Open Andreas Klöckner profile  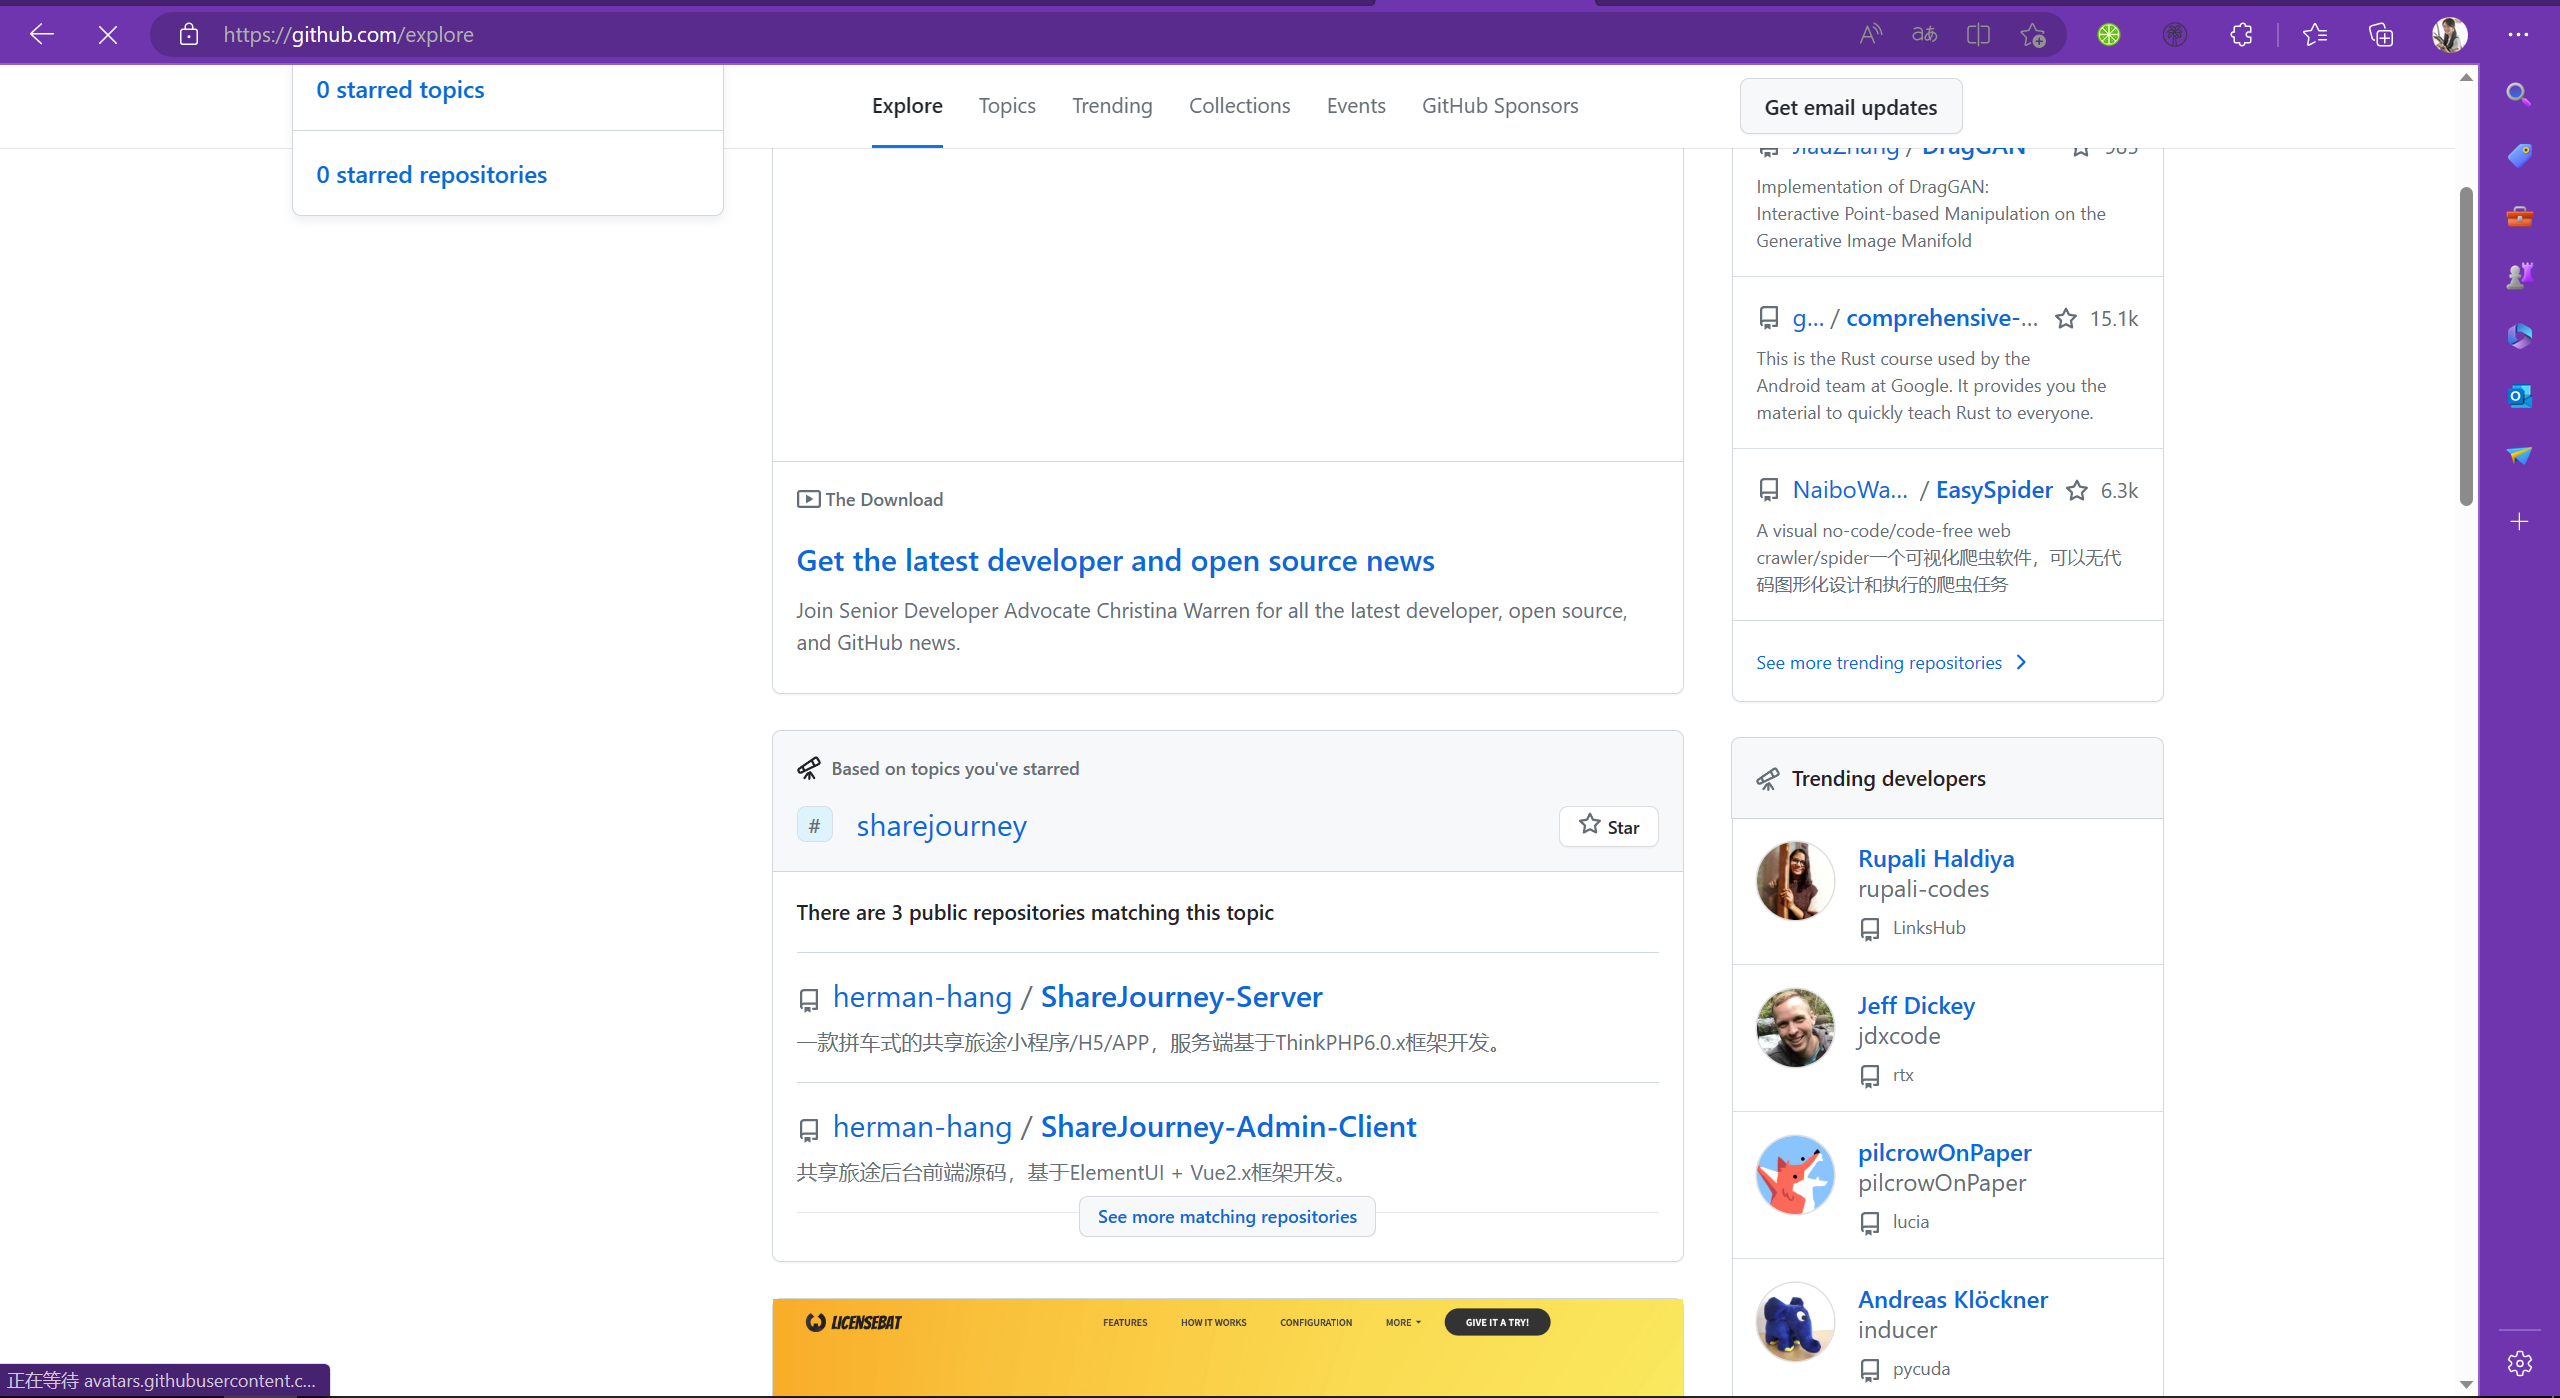[1953, 1300]
